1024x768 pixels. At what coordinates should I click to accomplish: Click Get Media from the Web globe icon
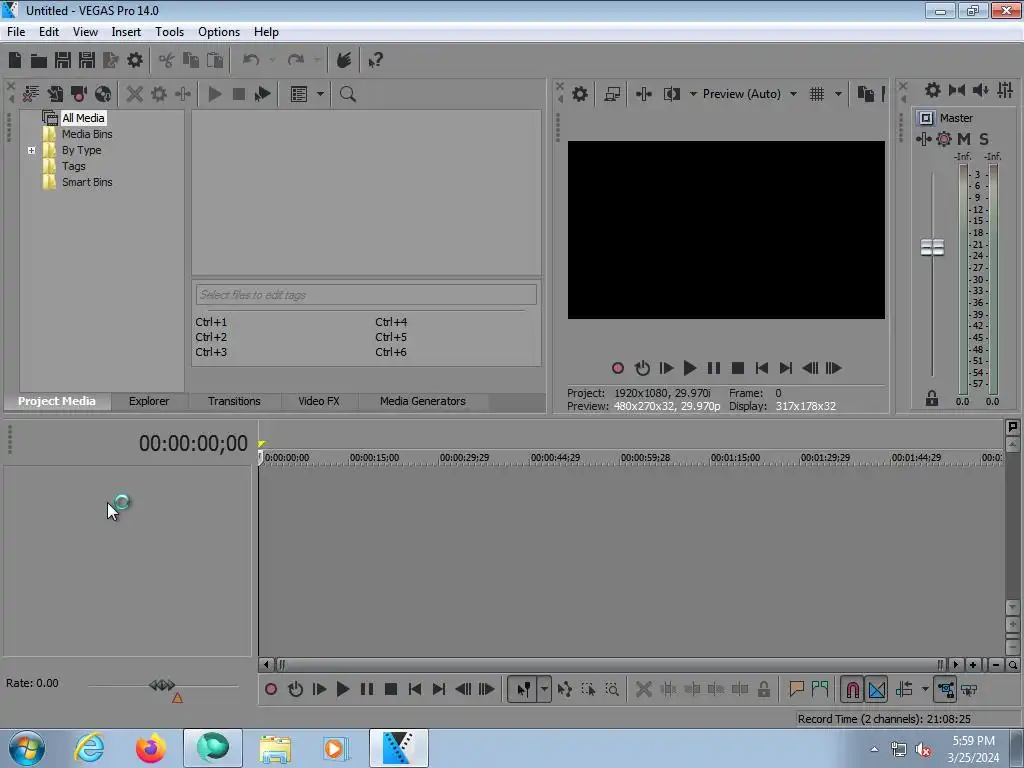click(103, 94)
